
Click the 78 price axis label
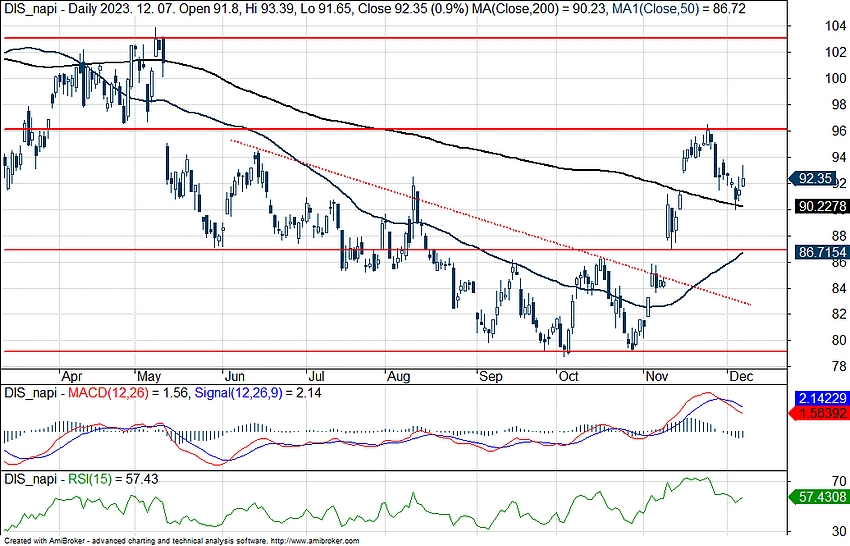click(839, 367)
